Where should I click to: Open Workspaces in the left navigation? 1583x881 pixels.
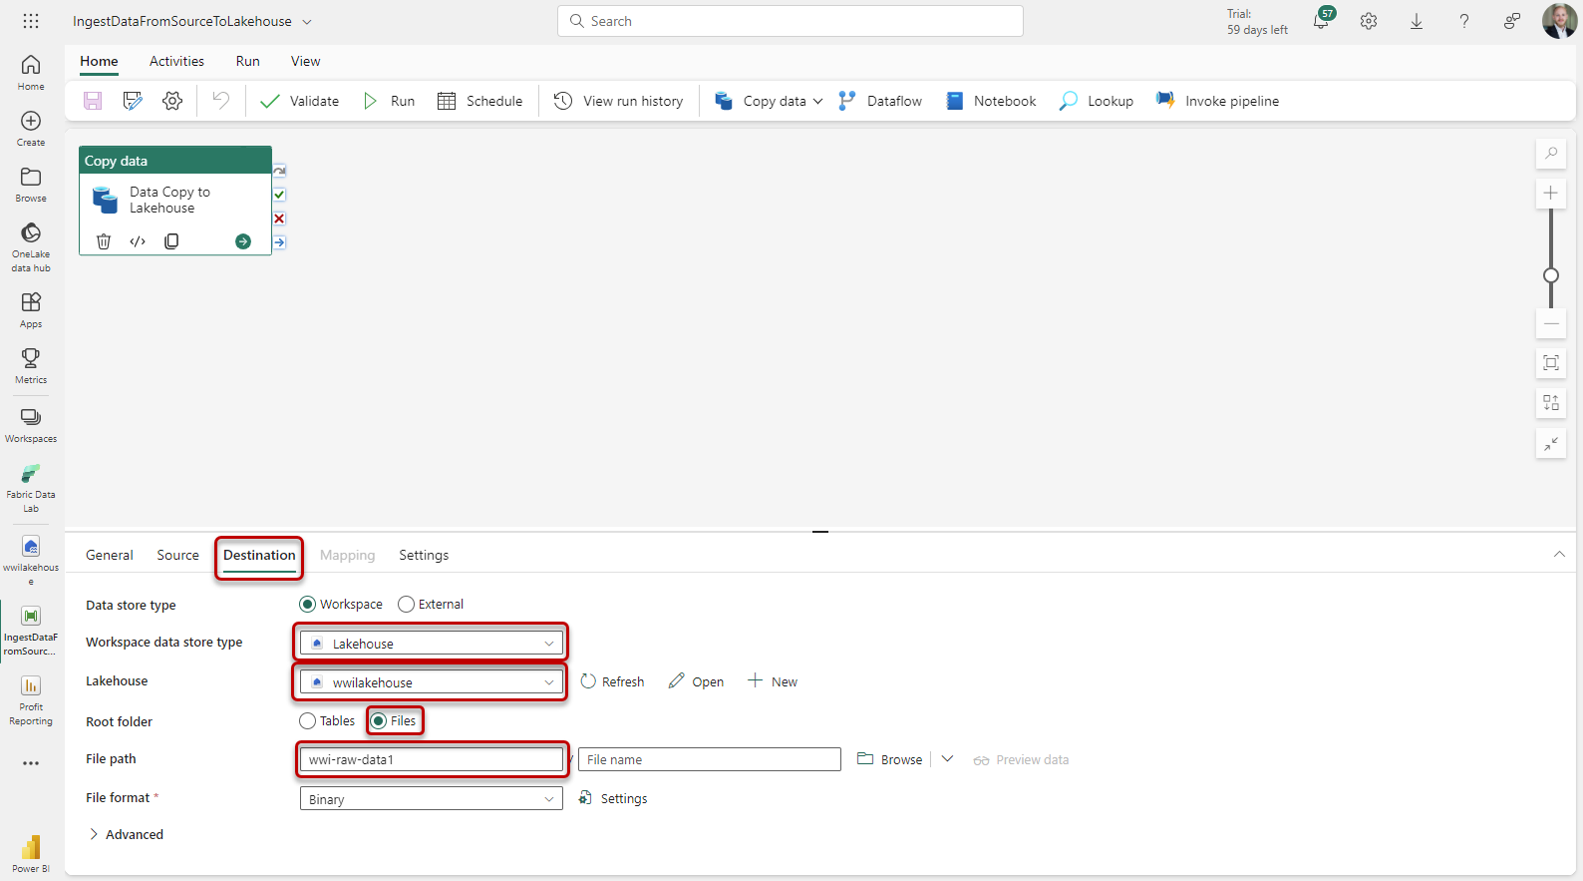pyautogui.click(x=31, y=424)
